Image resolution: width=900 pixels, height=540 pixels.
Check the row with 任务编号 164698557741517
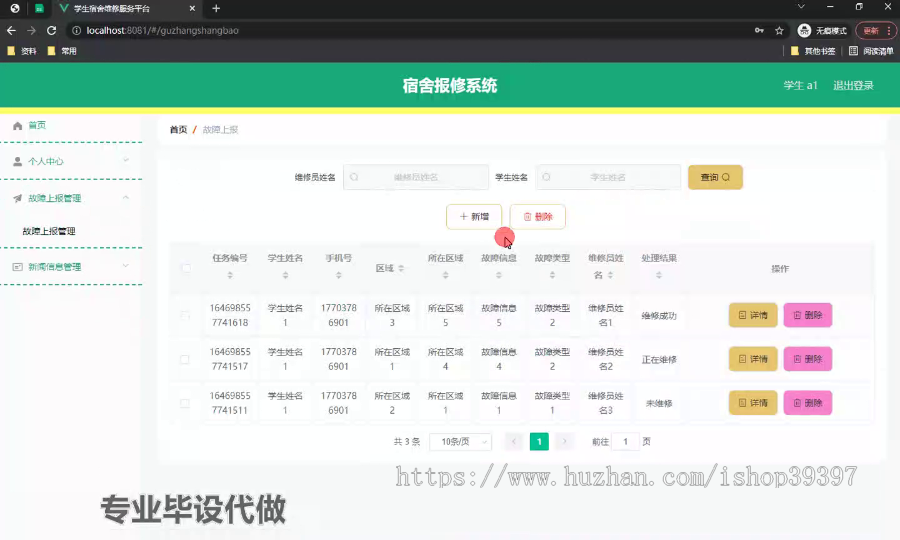click(185, 359)
